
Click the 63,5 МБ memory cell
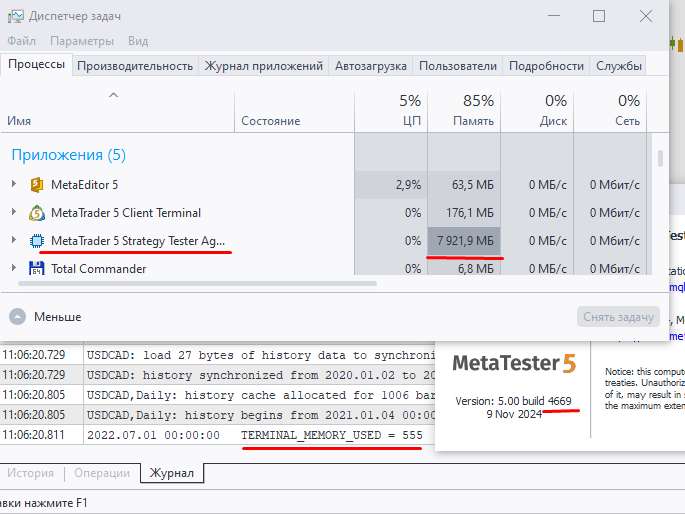click(x=464, y=185)
